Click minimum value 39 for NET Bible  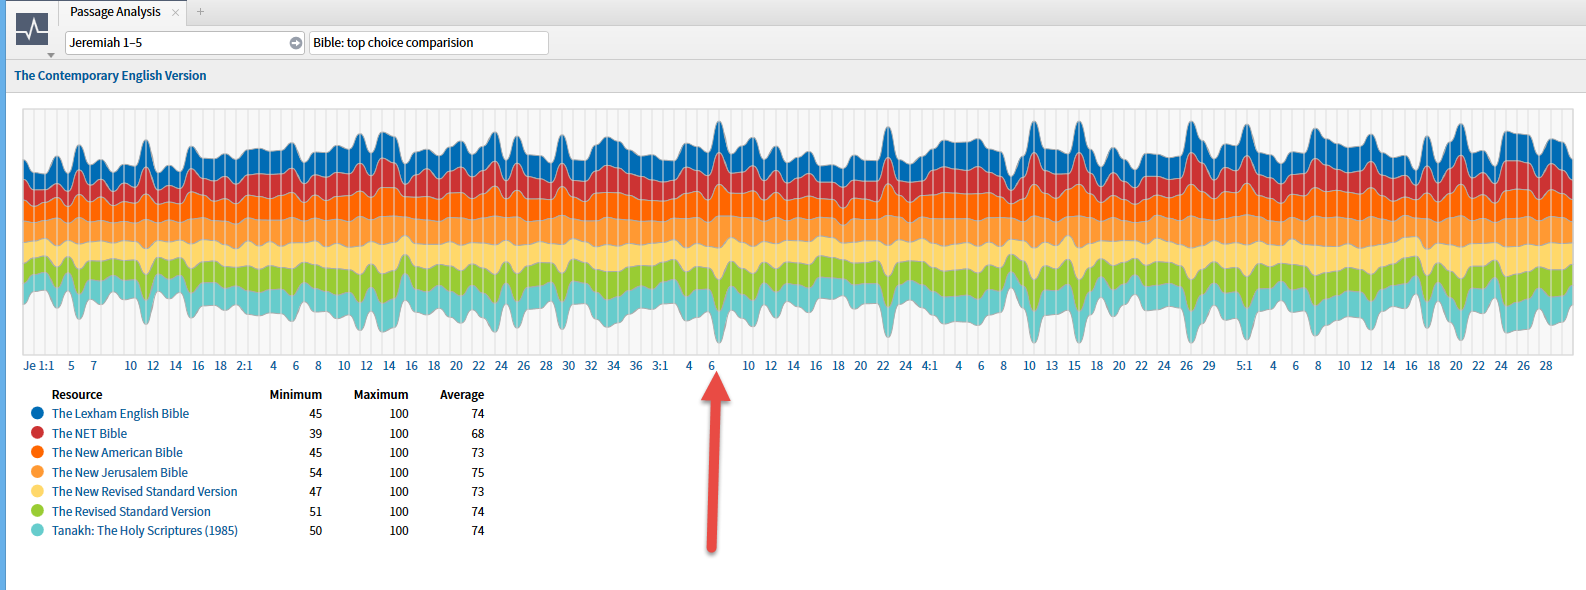[x=316, y=434]
